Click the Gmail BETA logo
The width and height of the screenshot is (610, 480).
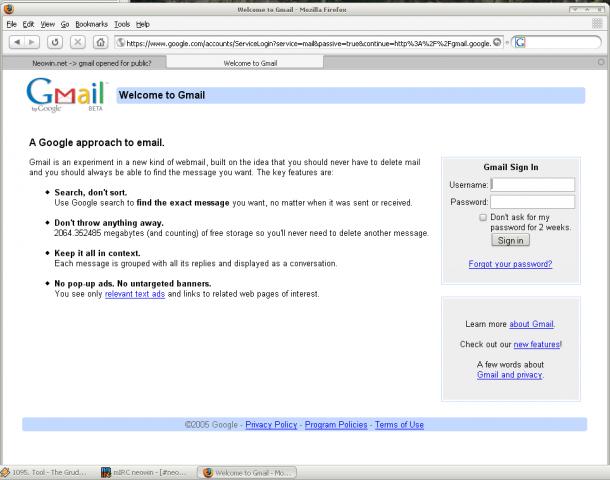[67, 95]
